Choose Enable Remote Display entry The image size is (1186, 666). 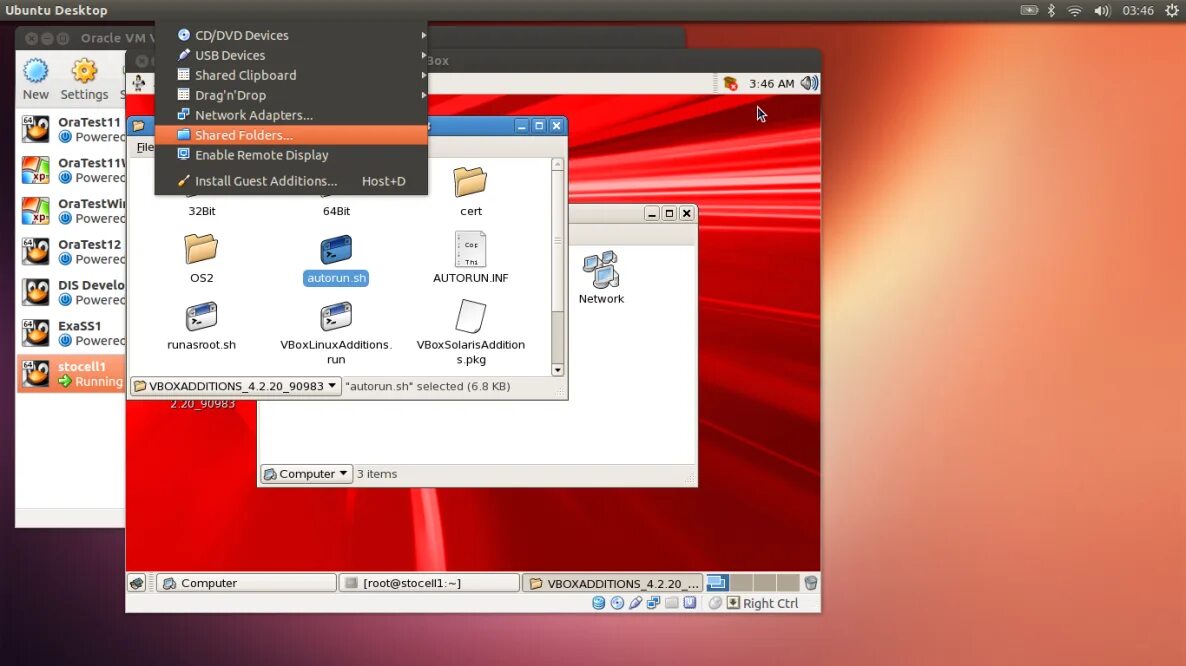point(291,155)
